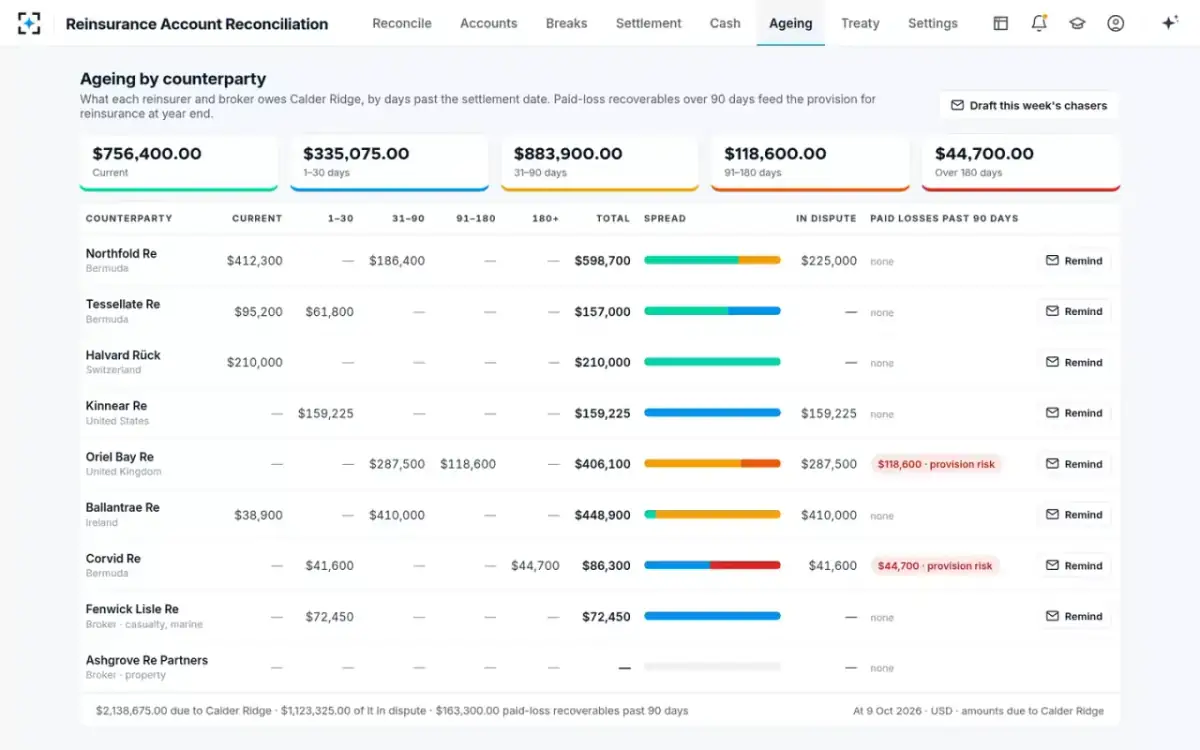Open the Northfold Re counterparty name
1200x750 pixels.
(x=121, y=254)
